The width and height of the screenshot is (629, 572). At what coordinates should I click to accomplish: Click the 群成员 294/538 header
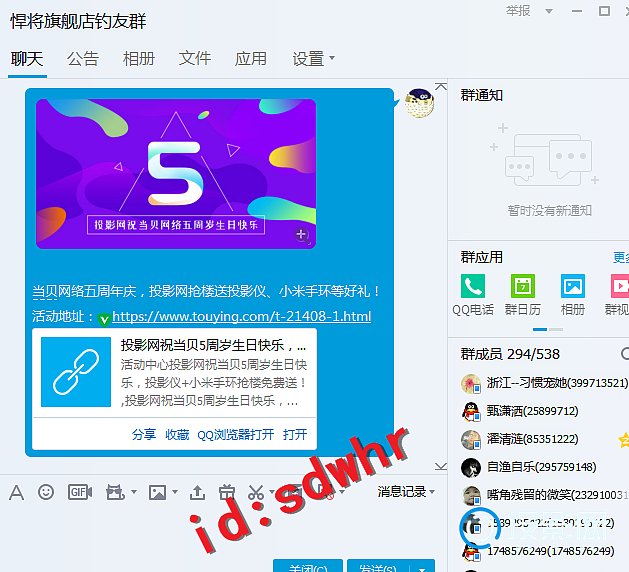[510, 354]
